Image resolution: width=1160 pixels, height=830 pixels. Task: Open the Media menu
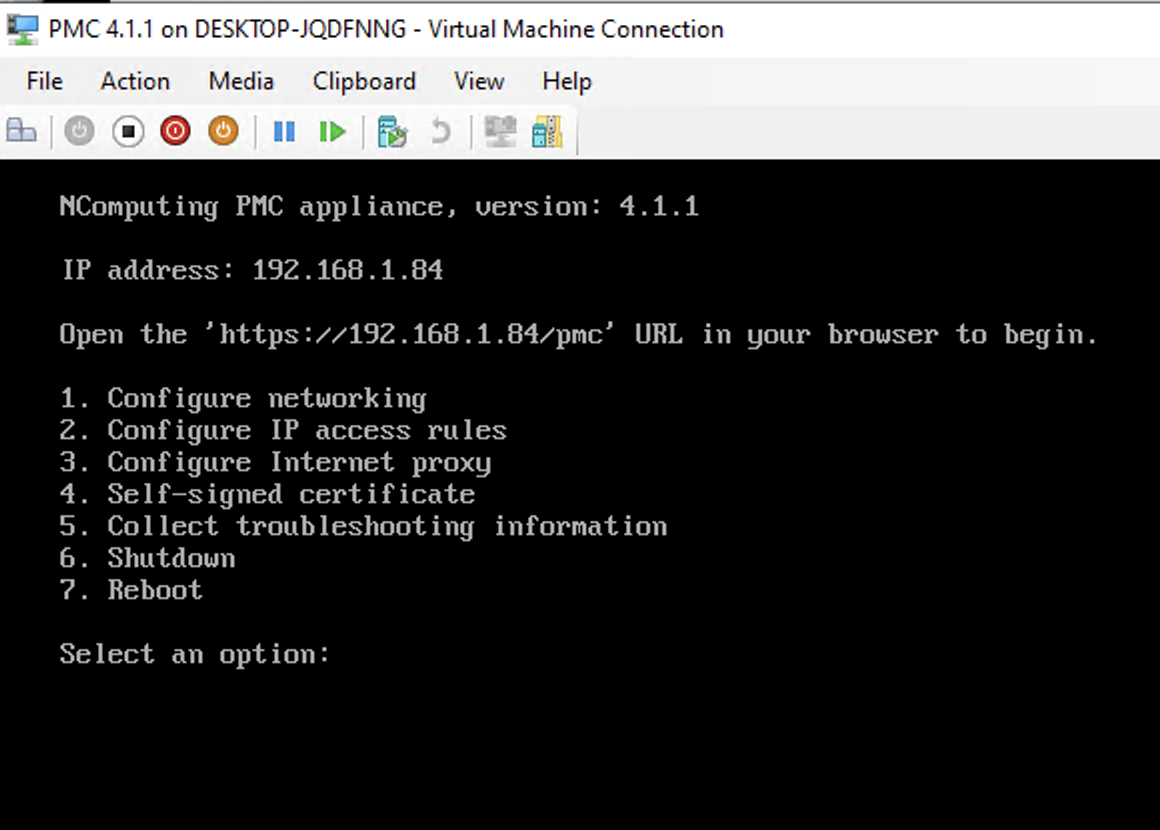coord(241,81)
